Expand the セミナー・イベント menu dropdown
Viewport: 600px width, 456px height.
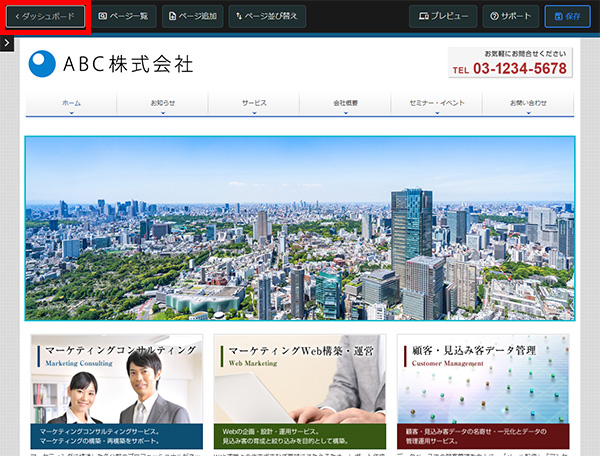pyautogui.click(x=436, y=104)
